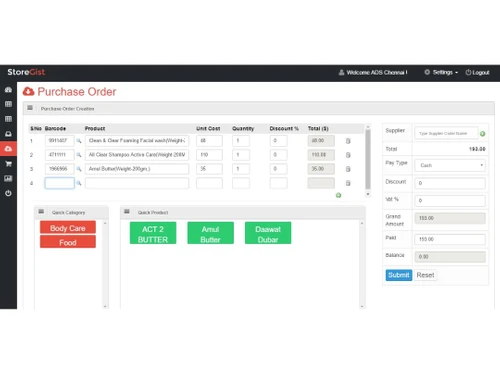Click the Logout link
500x375 pixels.
477,72
